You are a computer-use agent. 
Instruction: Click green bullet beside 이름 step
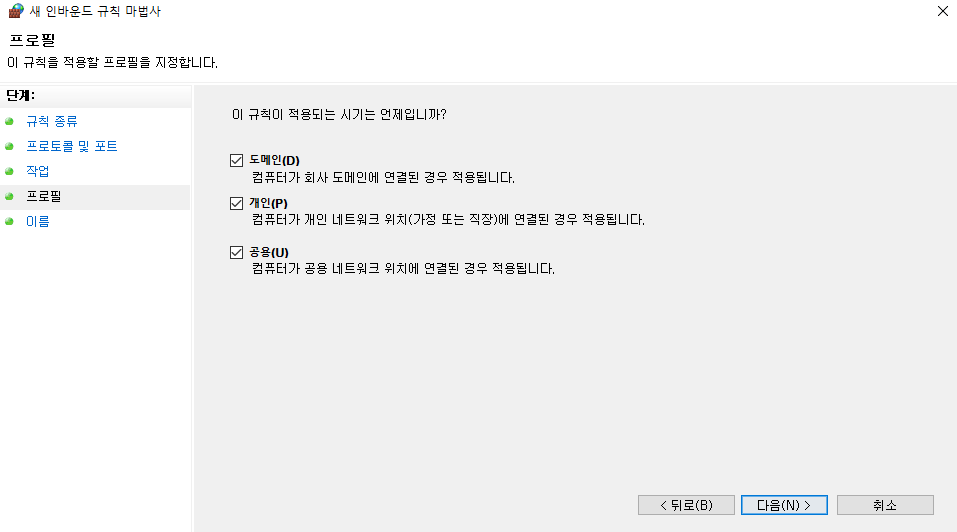pos(9,221)
